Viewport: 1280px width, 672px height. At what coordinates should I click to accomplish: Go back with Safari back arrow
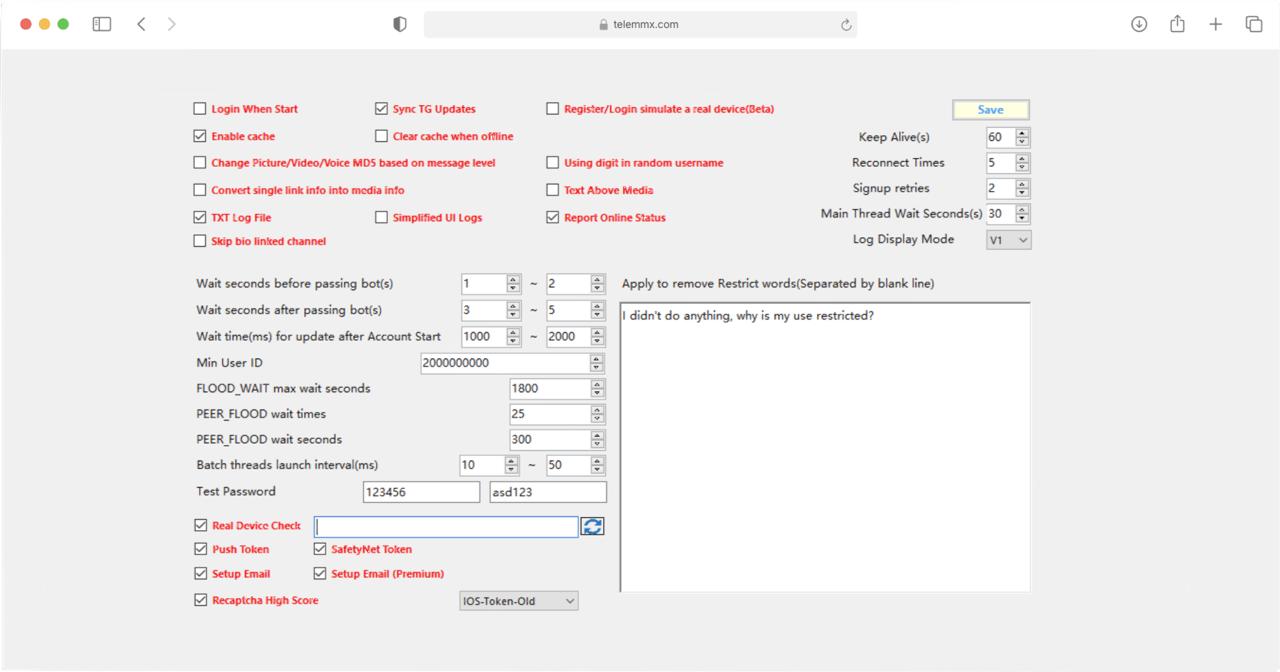pyautogui.click(x=141, y=24)
